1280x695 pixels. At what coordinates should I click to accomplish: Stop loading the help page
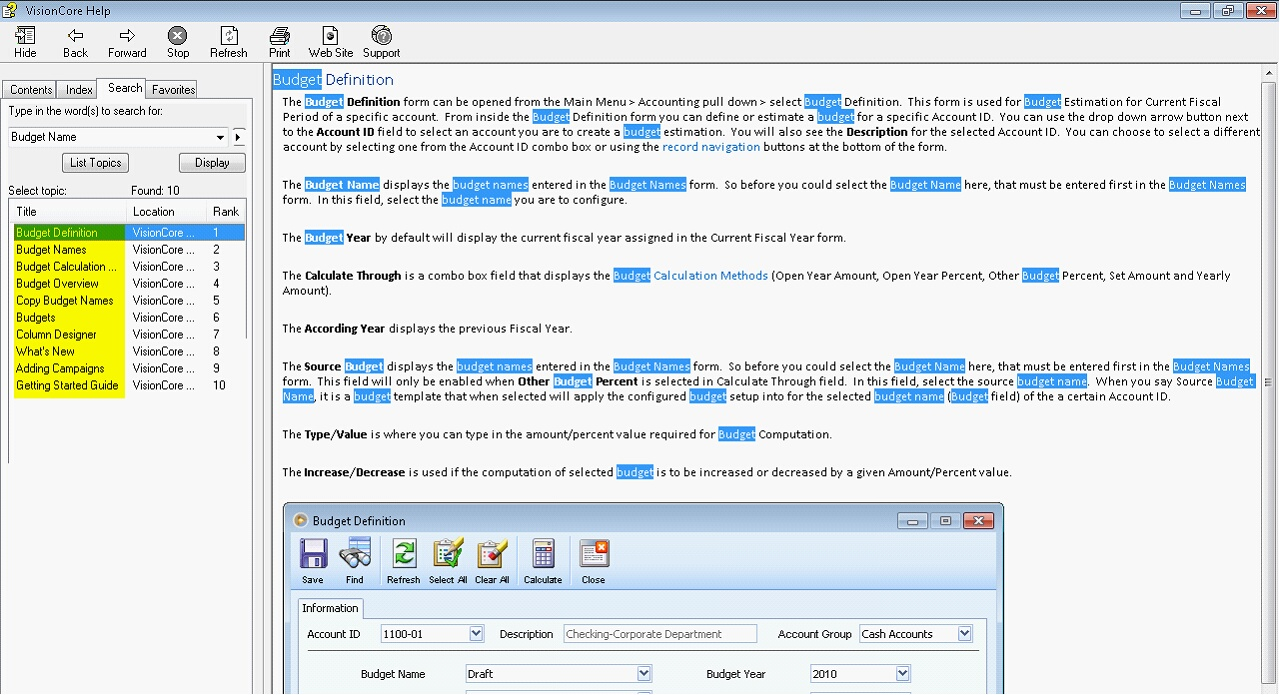[x=178, y=42]
